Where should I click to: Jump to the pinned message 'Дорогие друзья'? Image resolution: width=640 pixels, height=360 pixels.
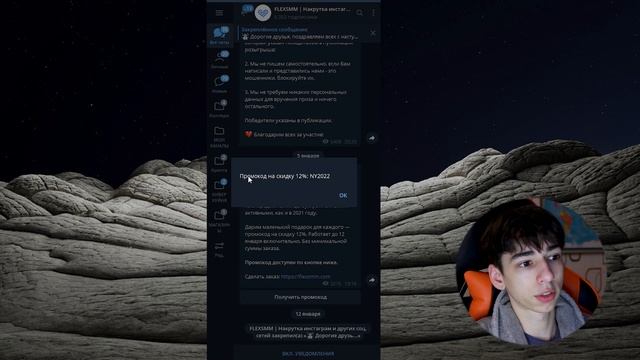point(300,33)
